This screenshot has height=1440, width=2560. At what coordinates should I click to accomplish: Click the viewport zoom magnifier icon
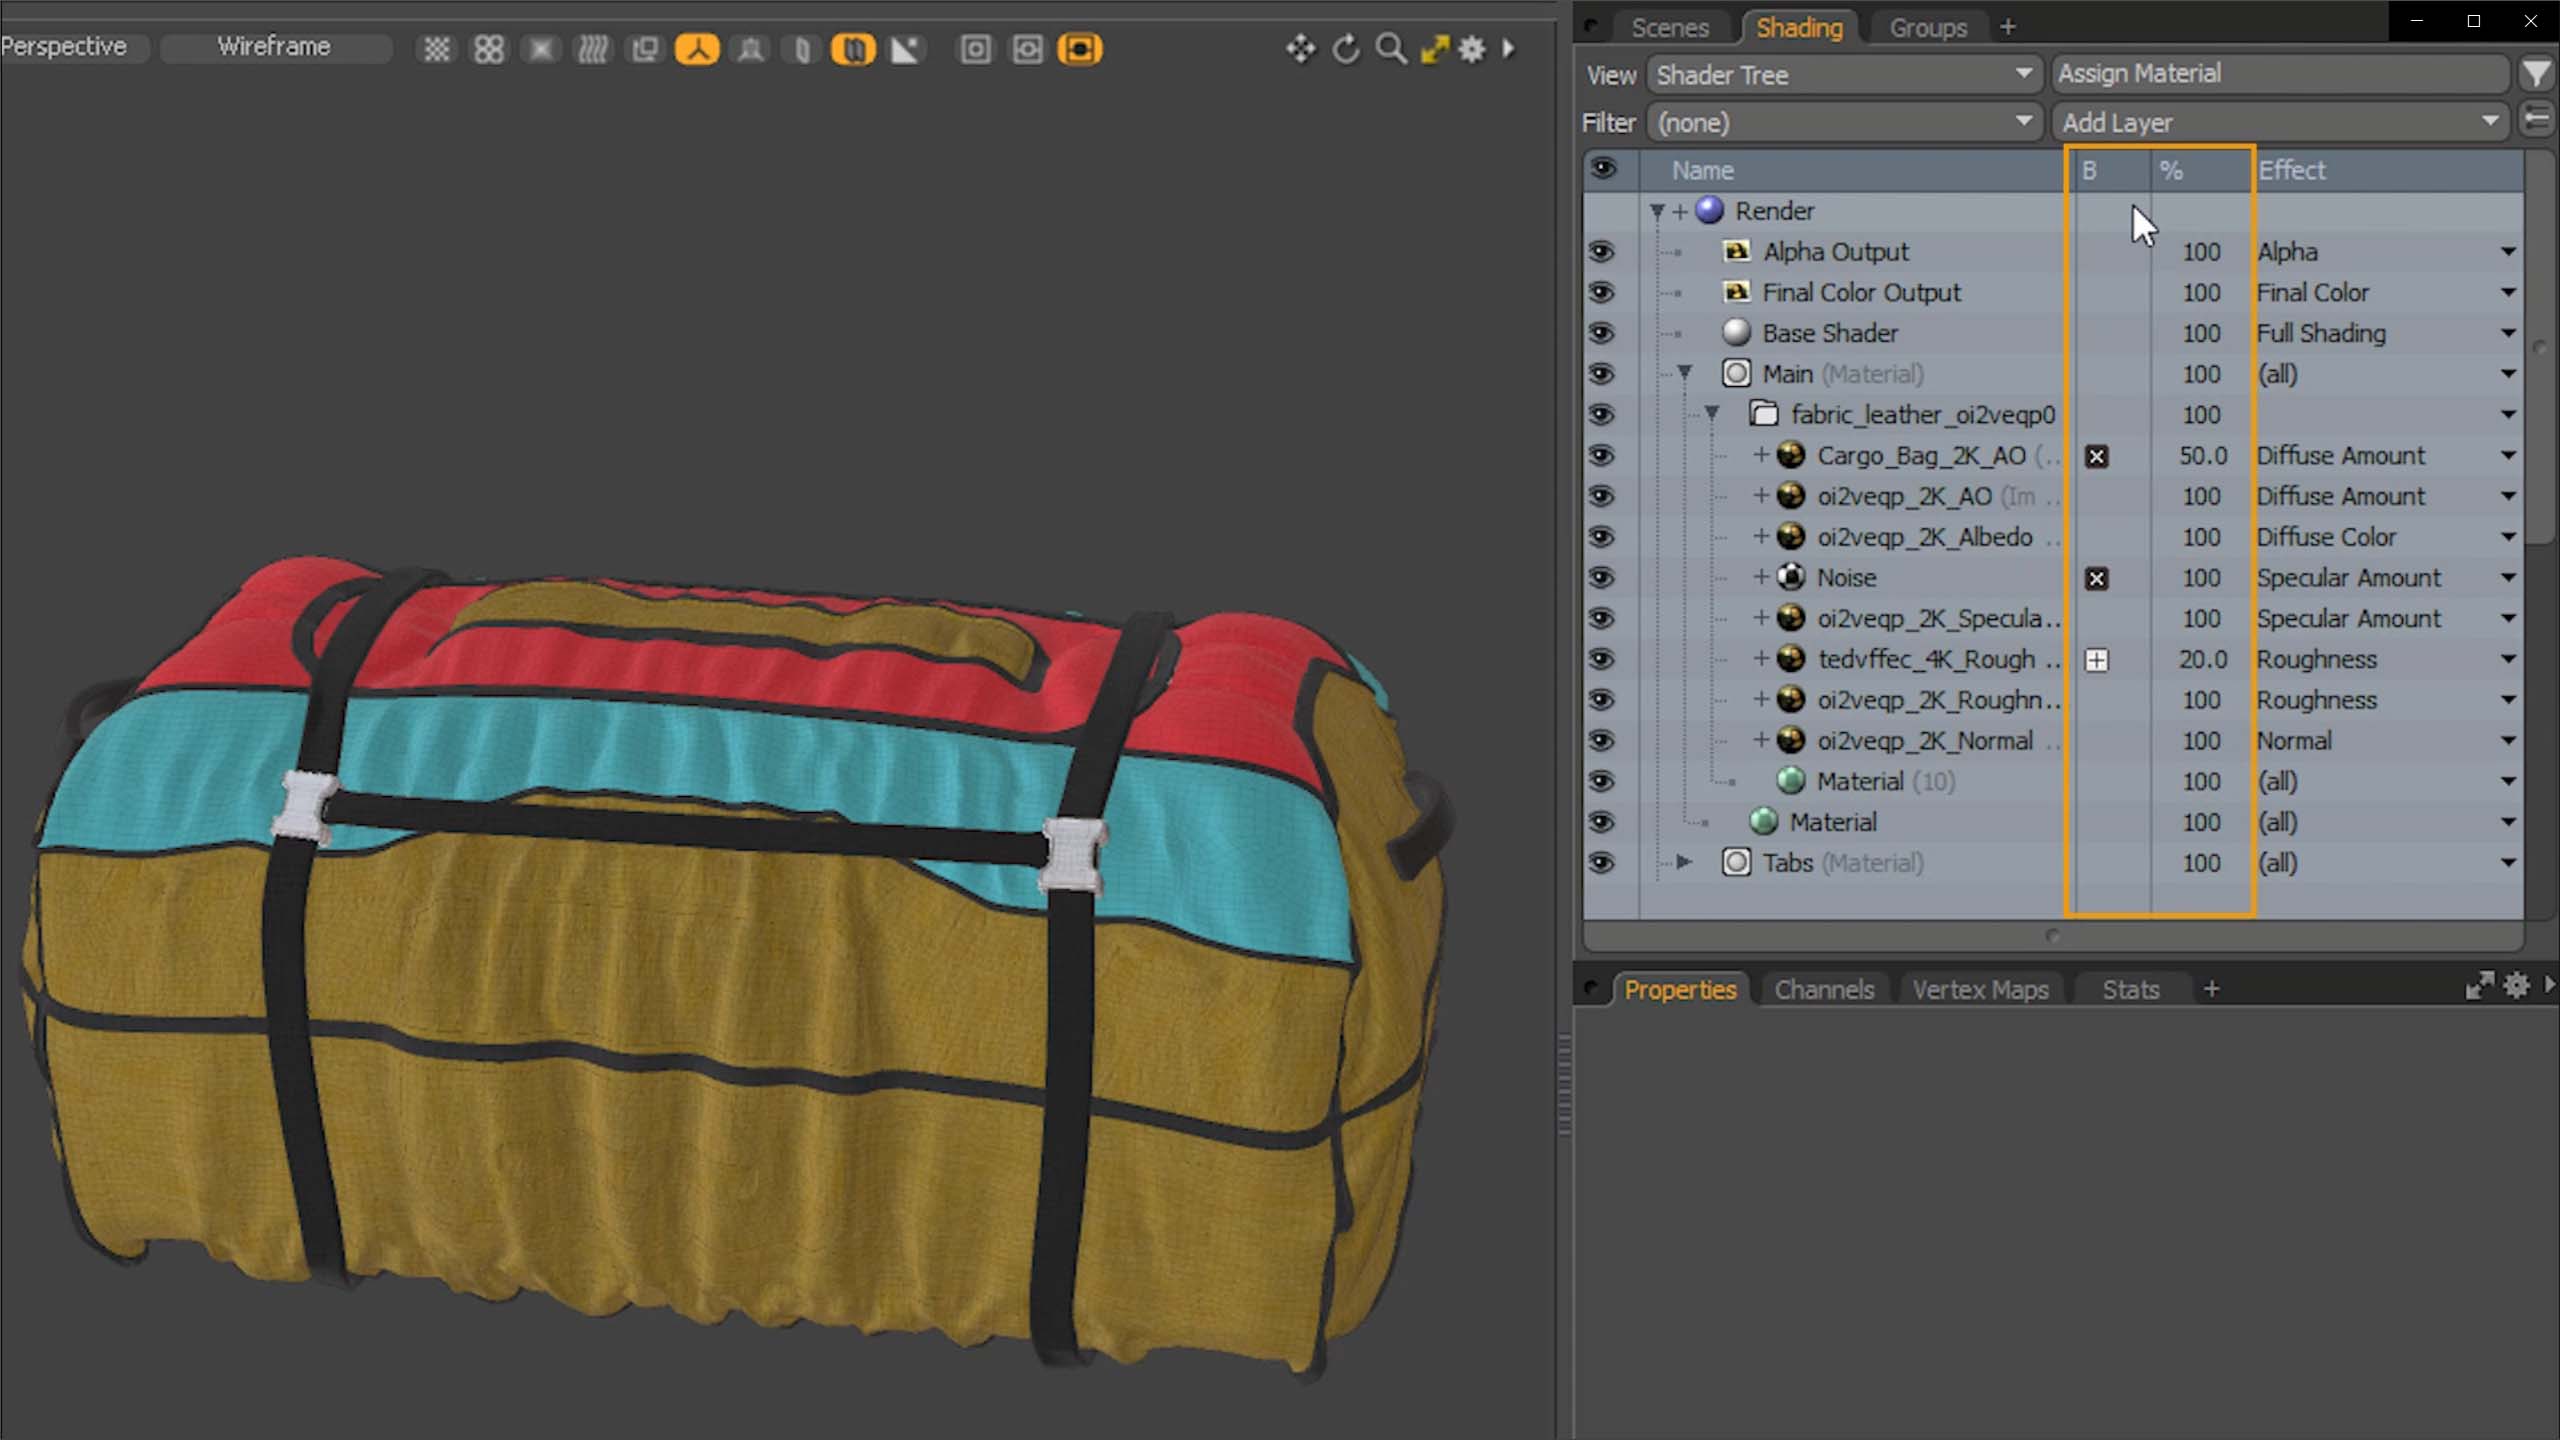pyautogui.click(x=1390, y=48)
